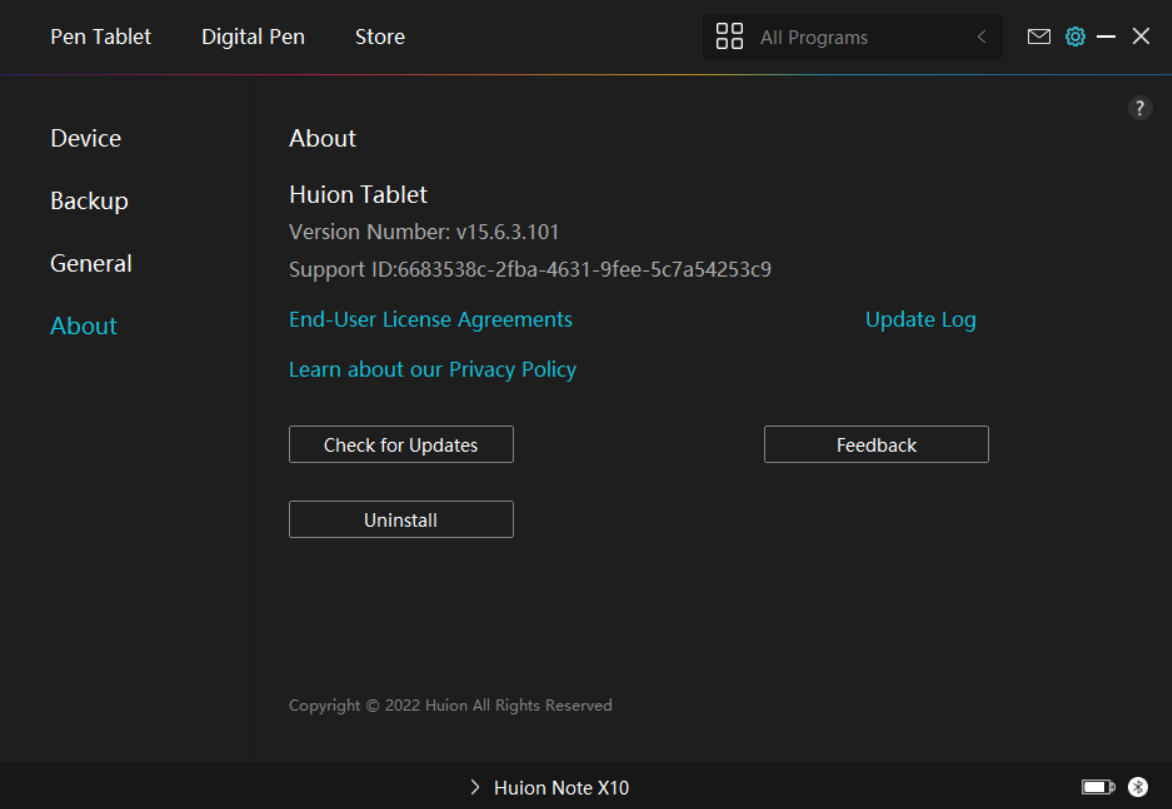Check the battery status icon
The height and width of the screenshot is (809, 1172).
(1098, 787)
